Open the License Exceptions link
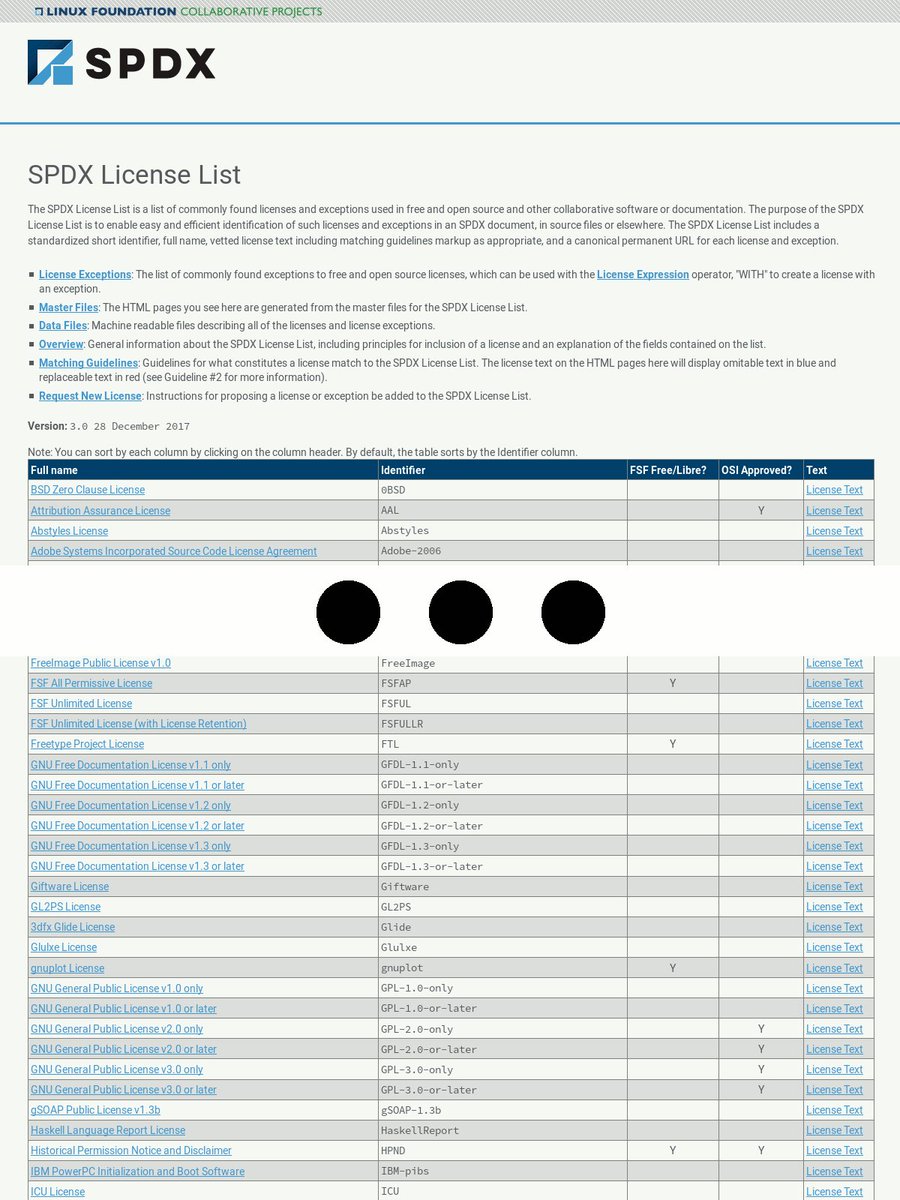Screen dimensions: 900x1200 [x=85, y=274]
